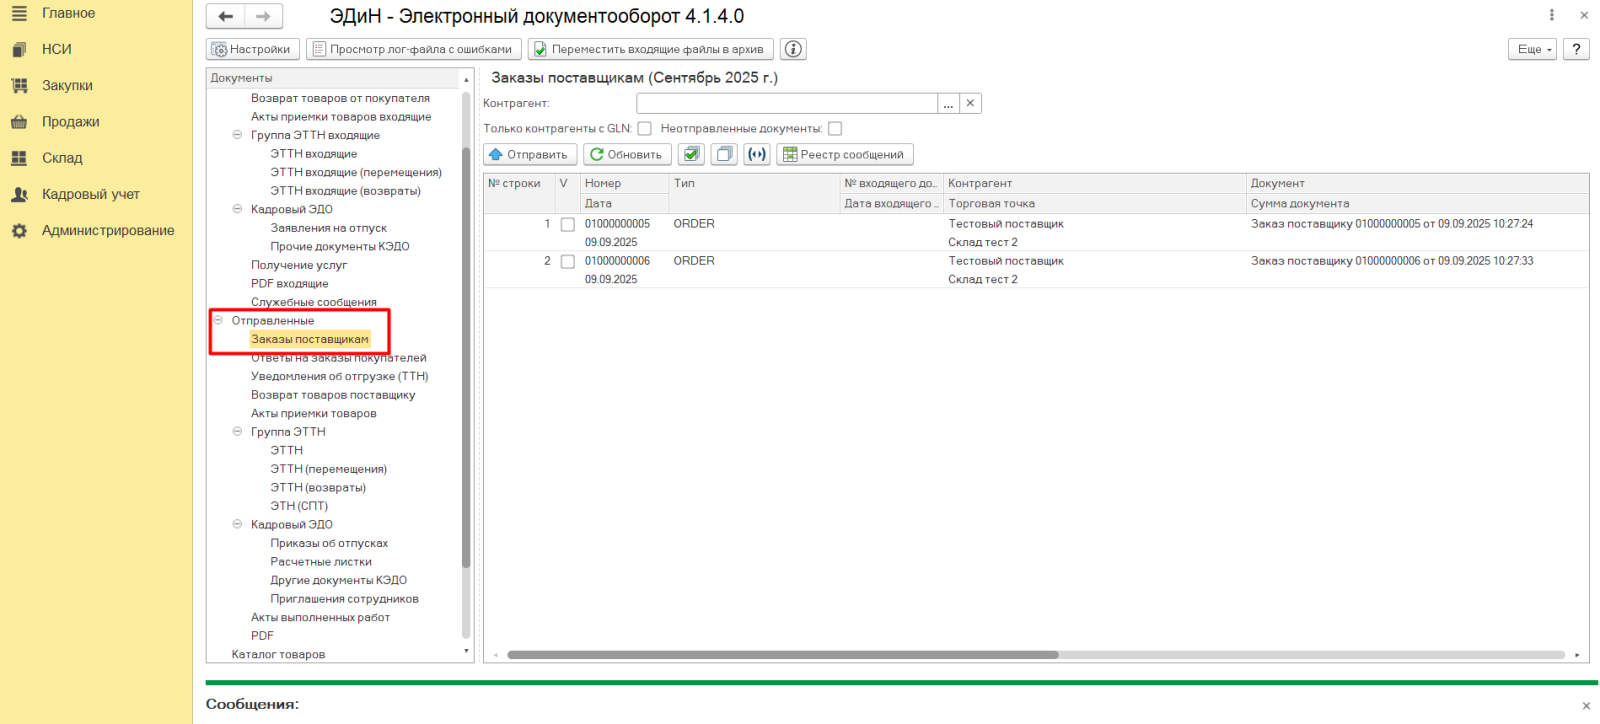Open the Закупки cart section

pyautogui.click(x=67, y=86)
